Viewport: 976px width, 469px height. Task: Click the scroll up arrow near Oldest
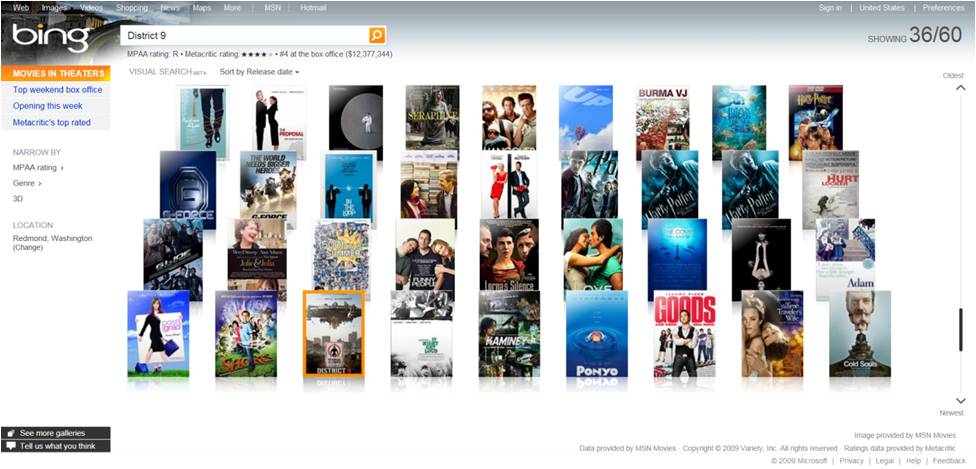click(960, 88)
